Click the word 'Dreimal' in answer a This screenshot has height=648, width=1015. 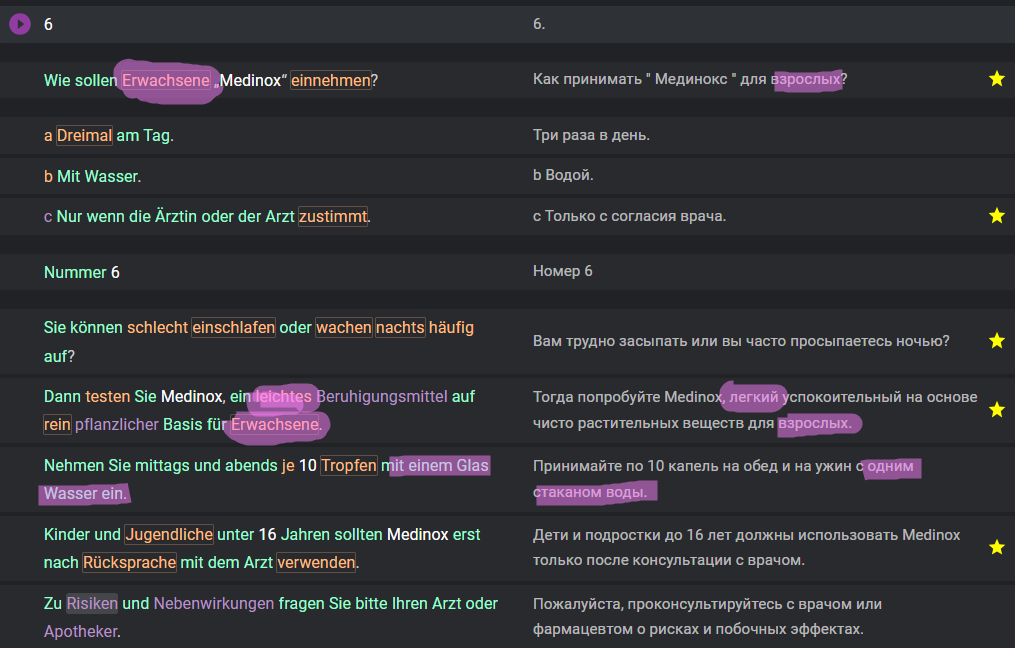84,135
